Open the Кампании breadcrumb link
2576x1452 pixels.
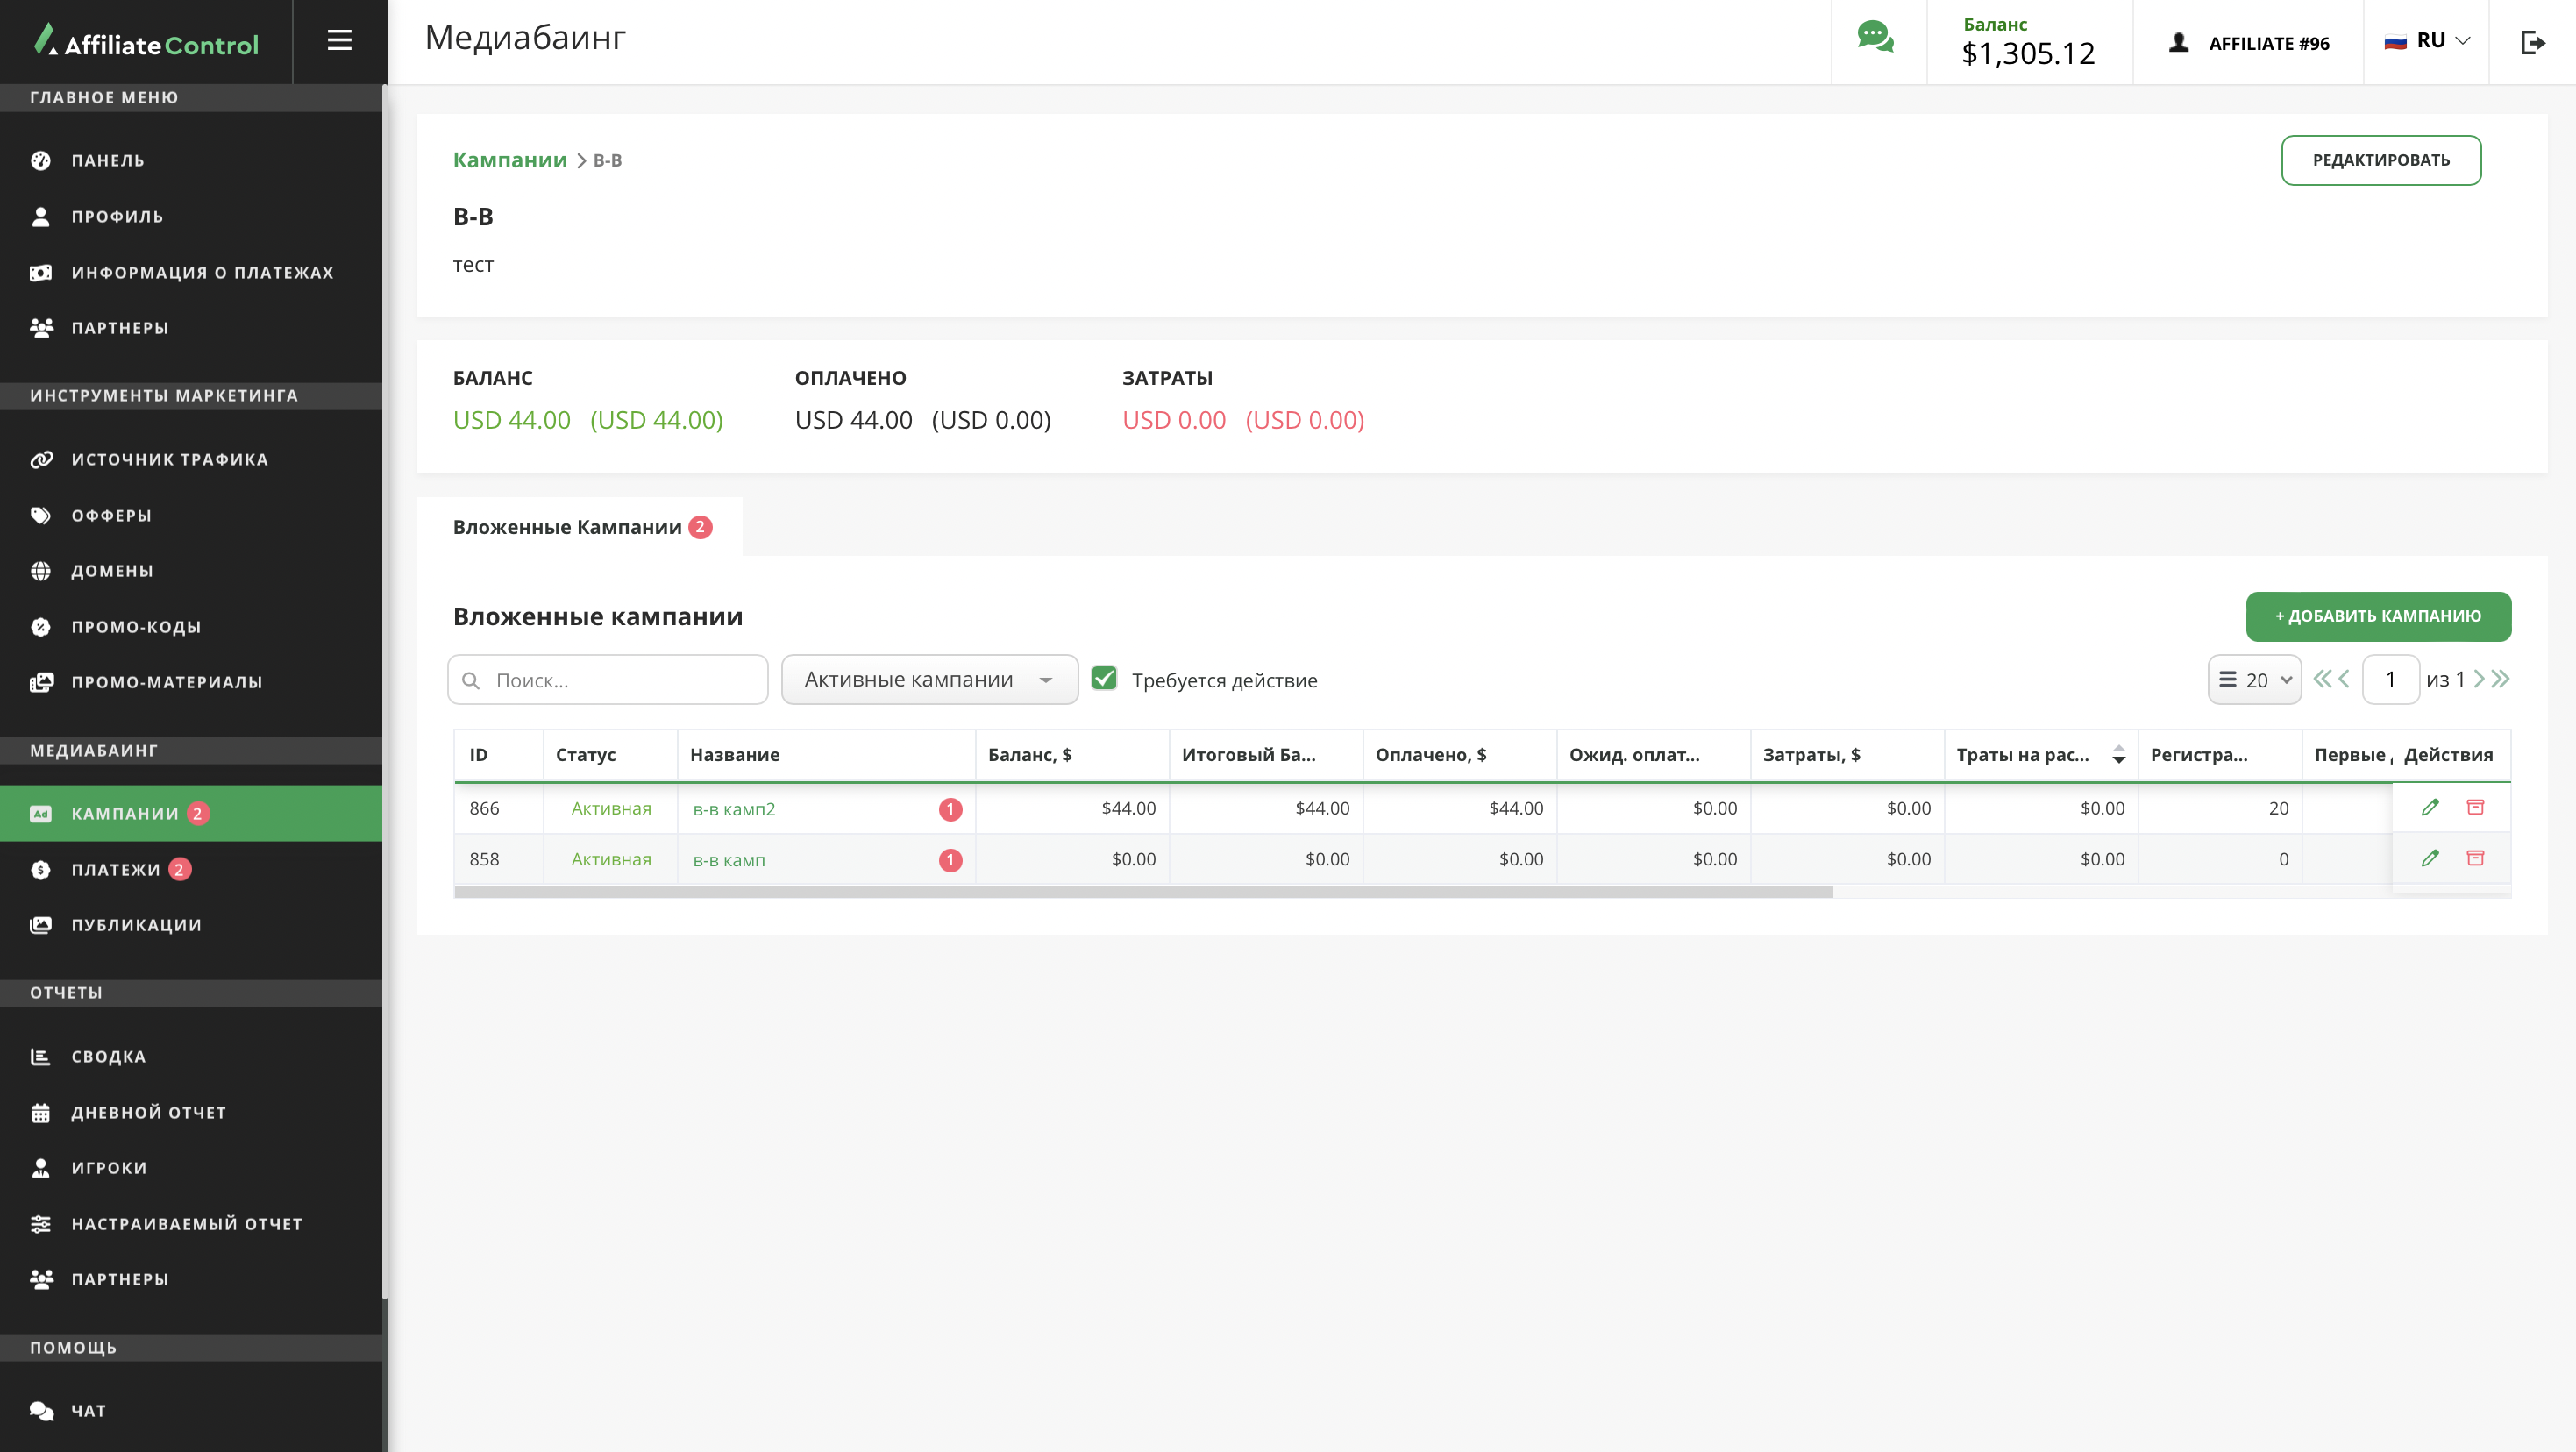(509, 160)
